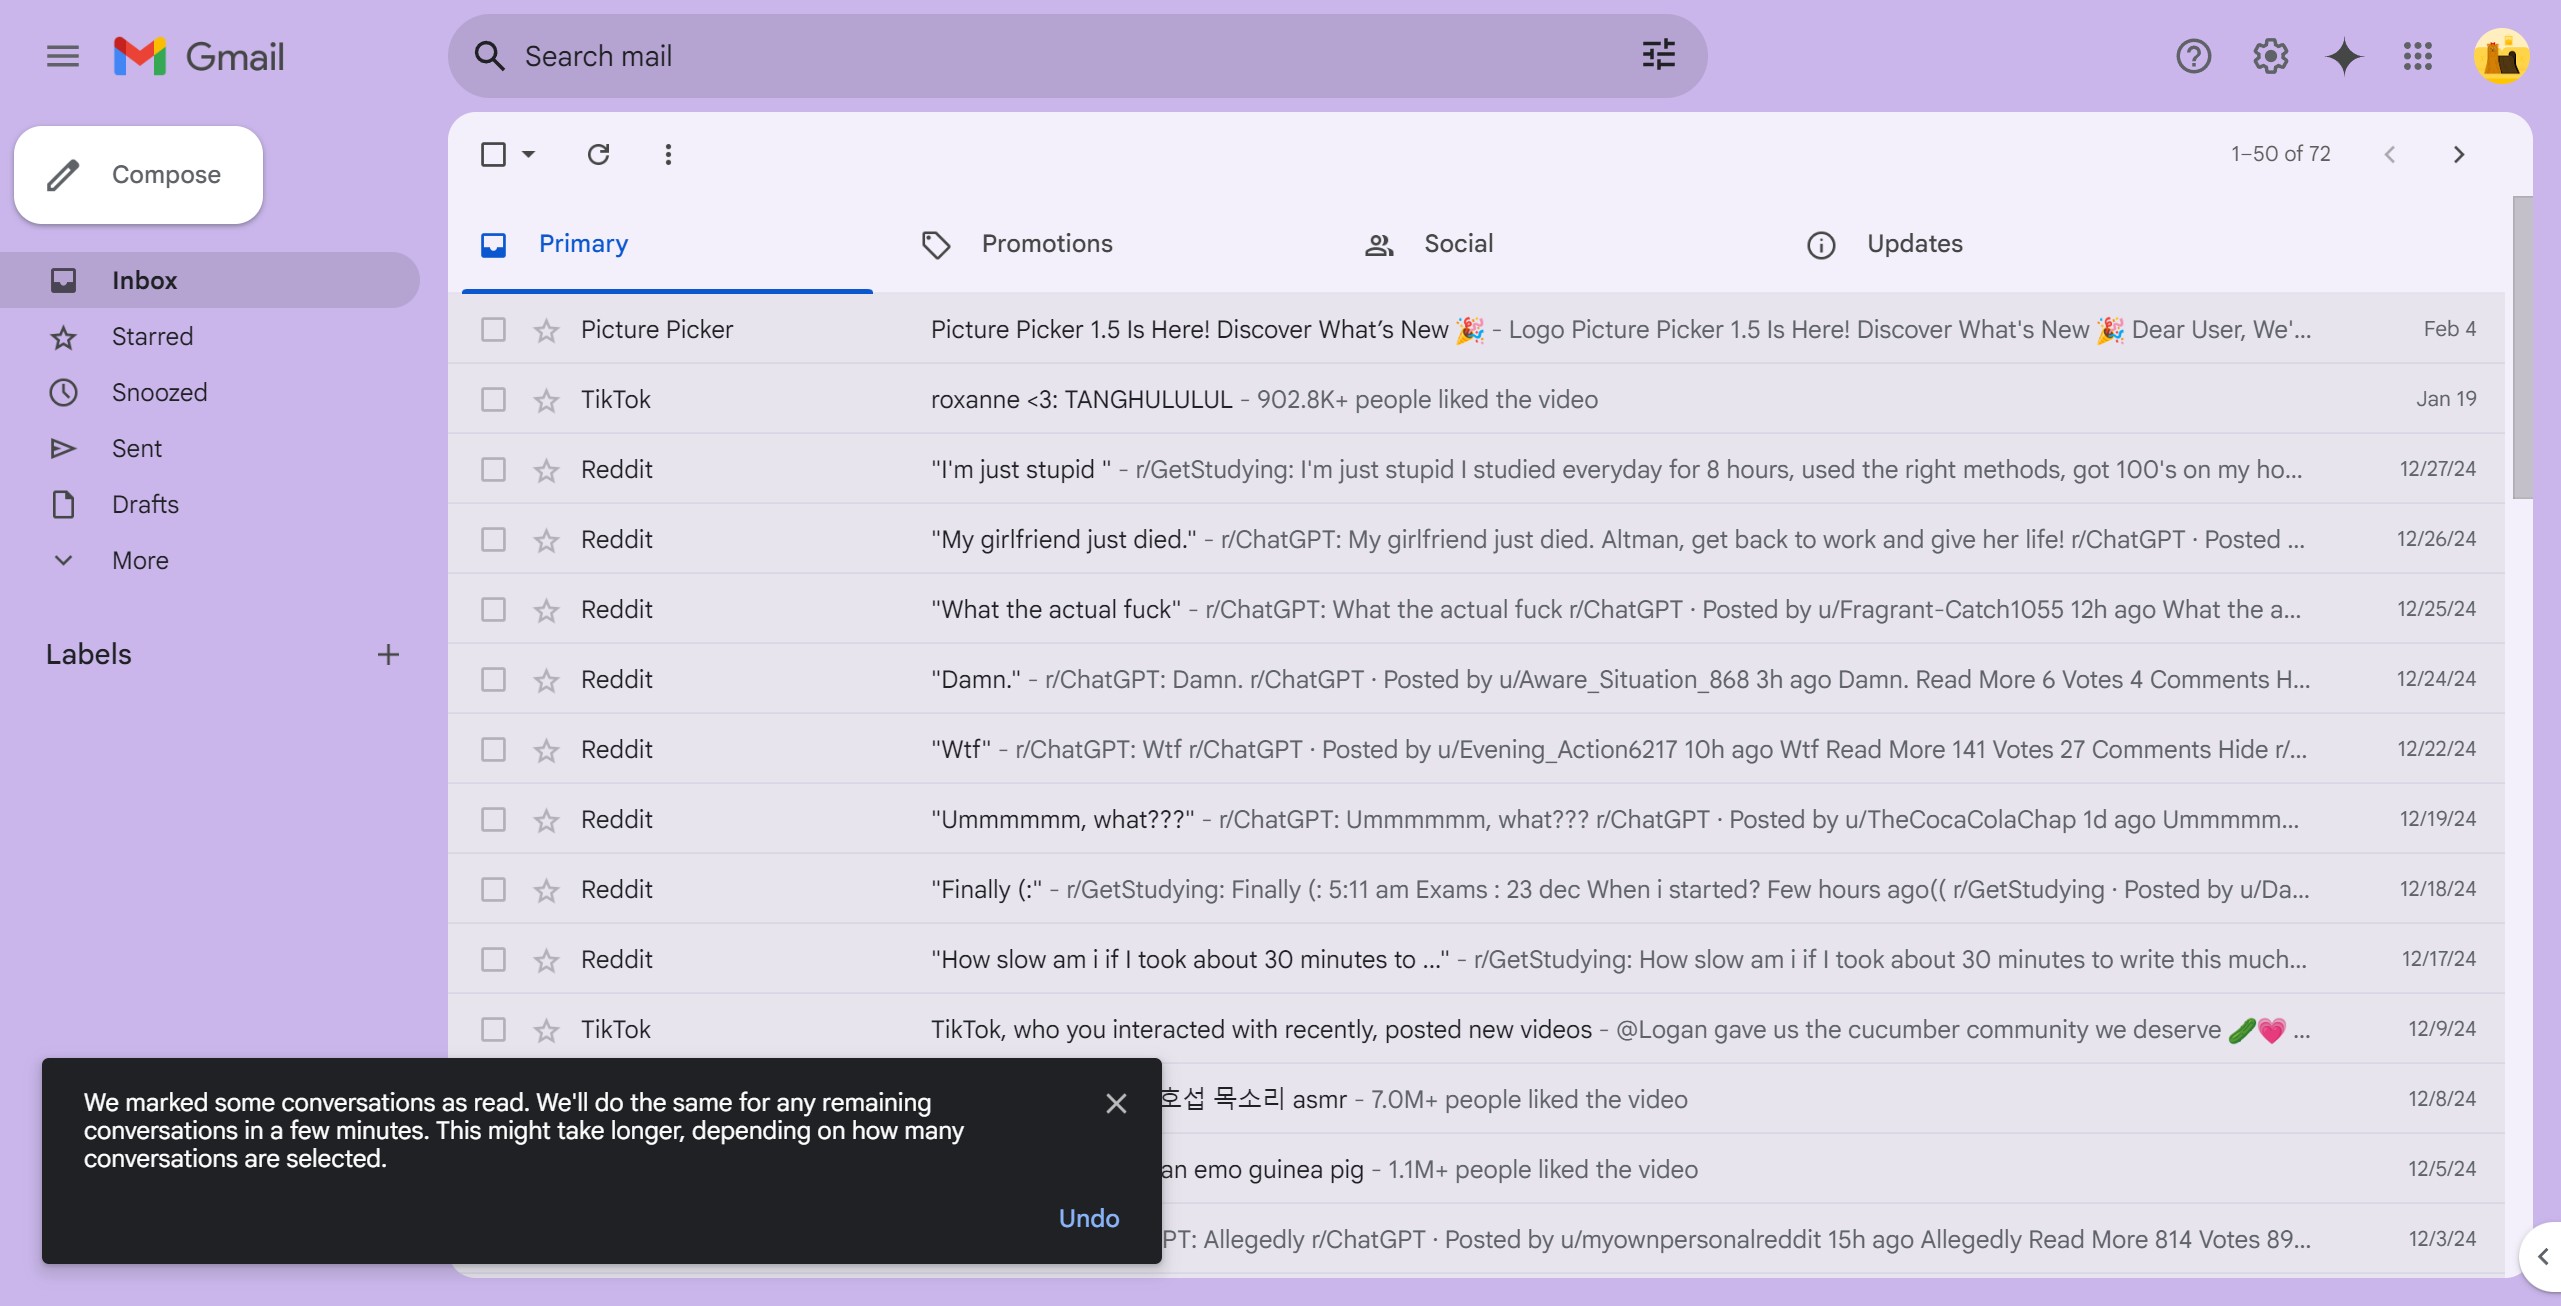This screenshot has height=1306, width=2561.
Task: Open the main menu hamburger icon
Action: pos(63,56)
